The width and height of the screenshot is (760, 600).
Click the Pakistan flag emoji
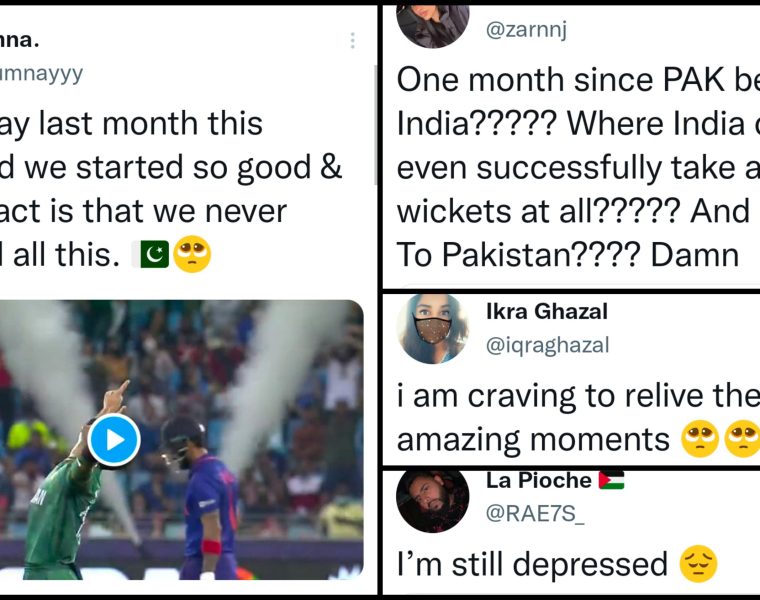149,255
